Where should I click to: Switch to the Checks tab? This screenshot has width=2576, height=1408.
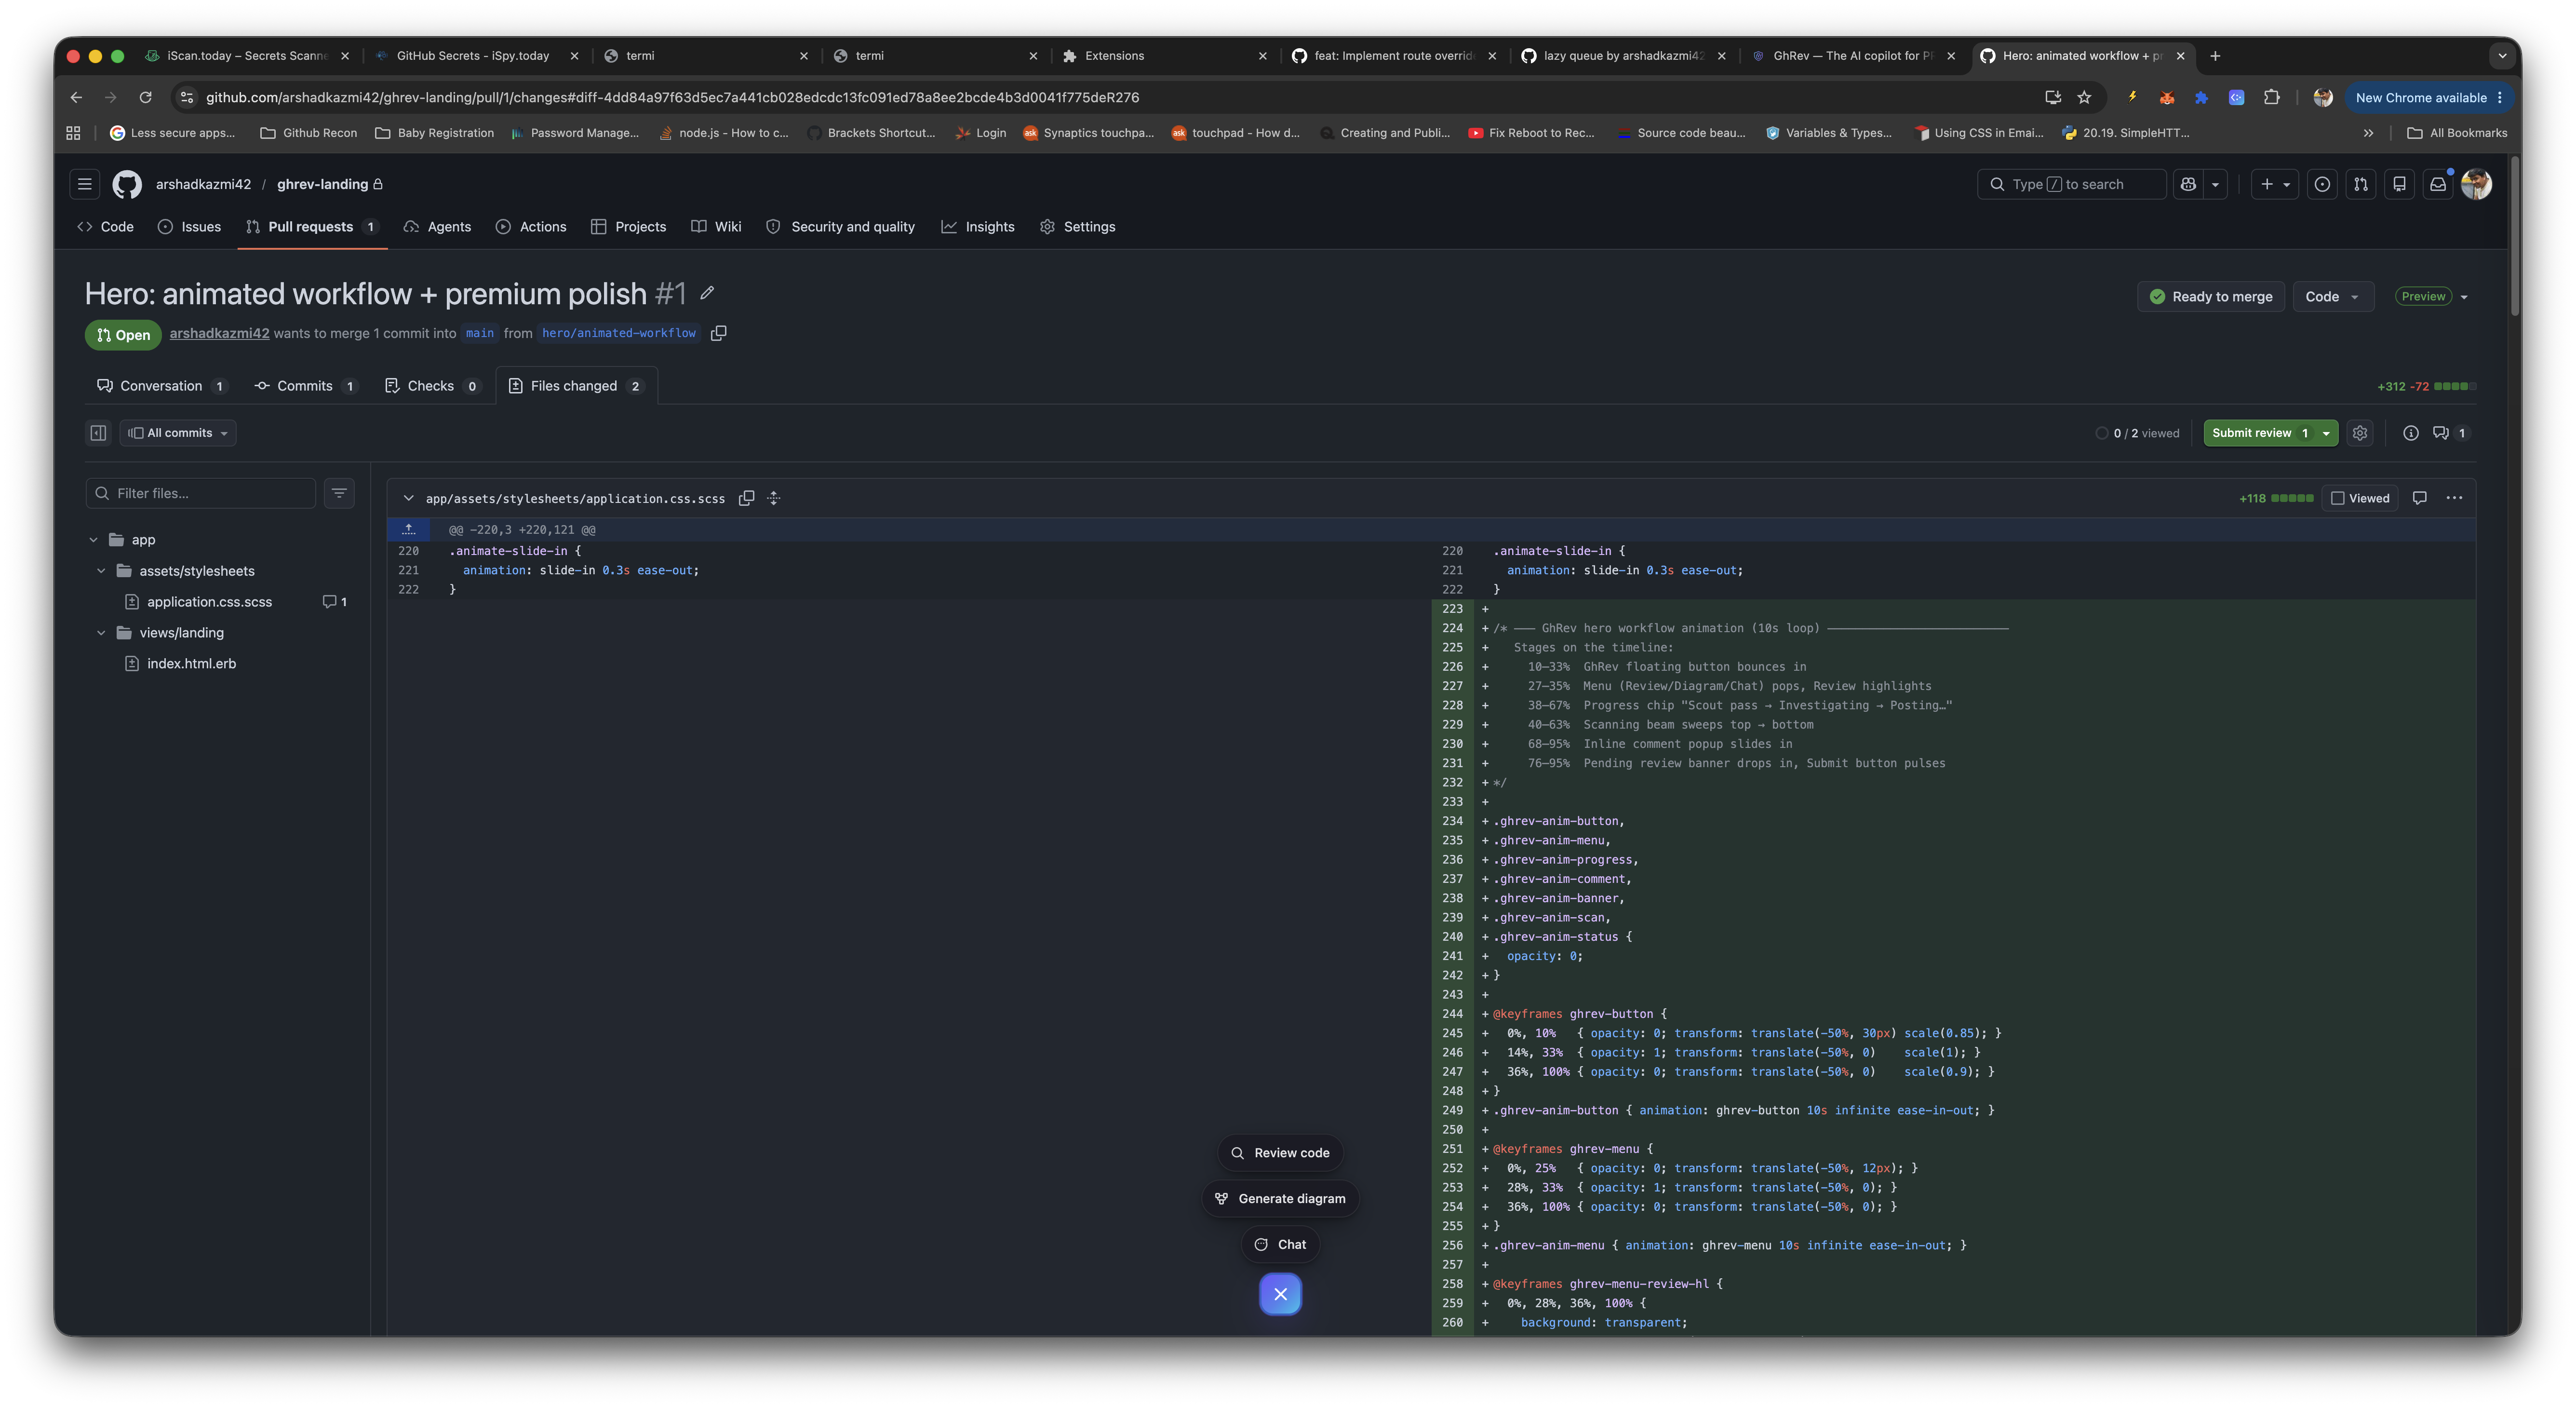point(433,386)
